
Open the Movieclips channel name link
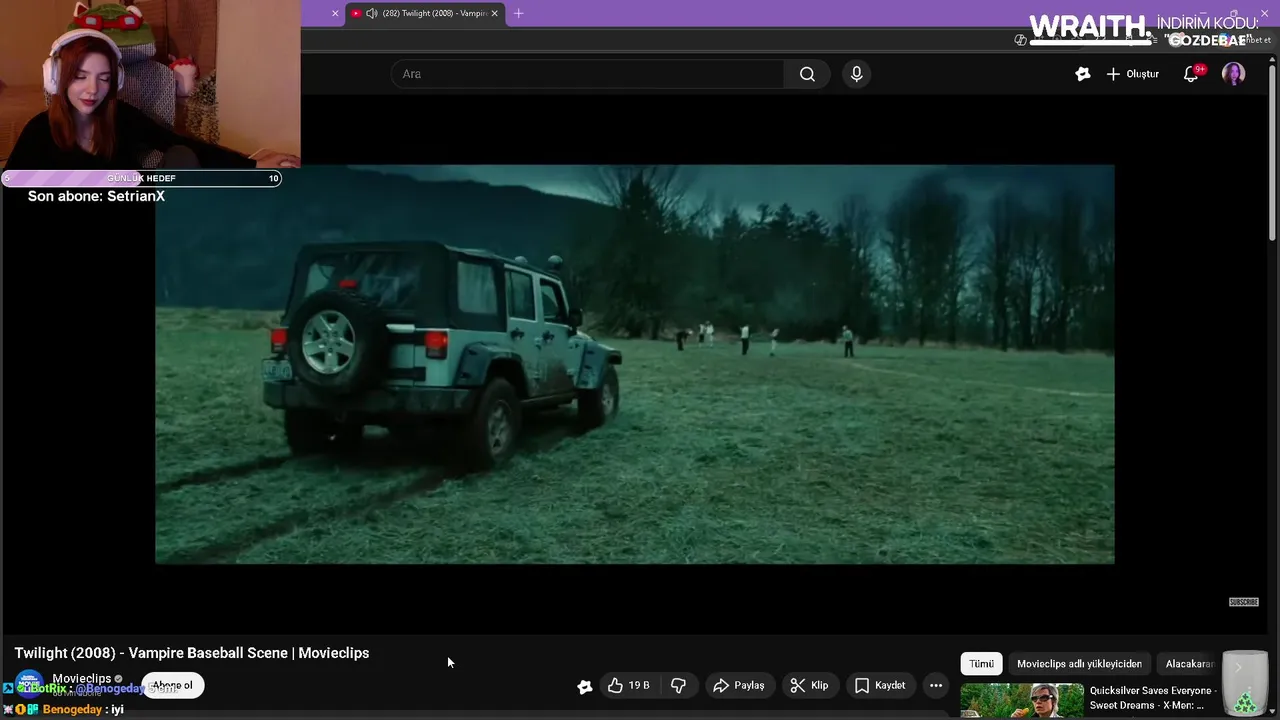point(82,678)
